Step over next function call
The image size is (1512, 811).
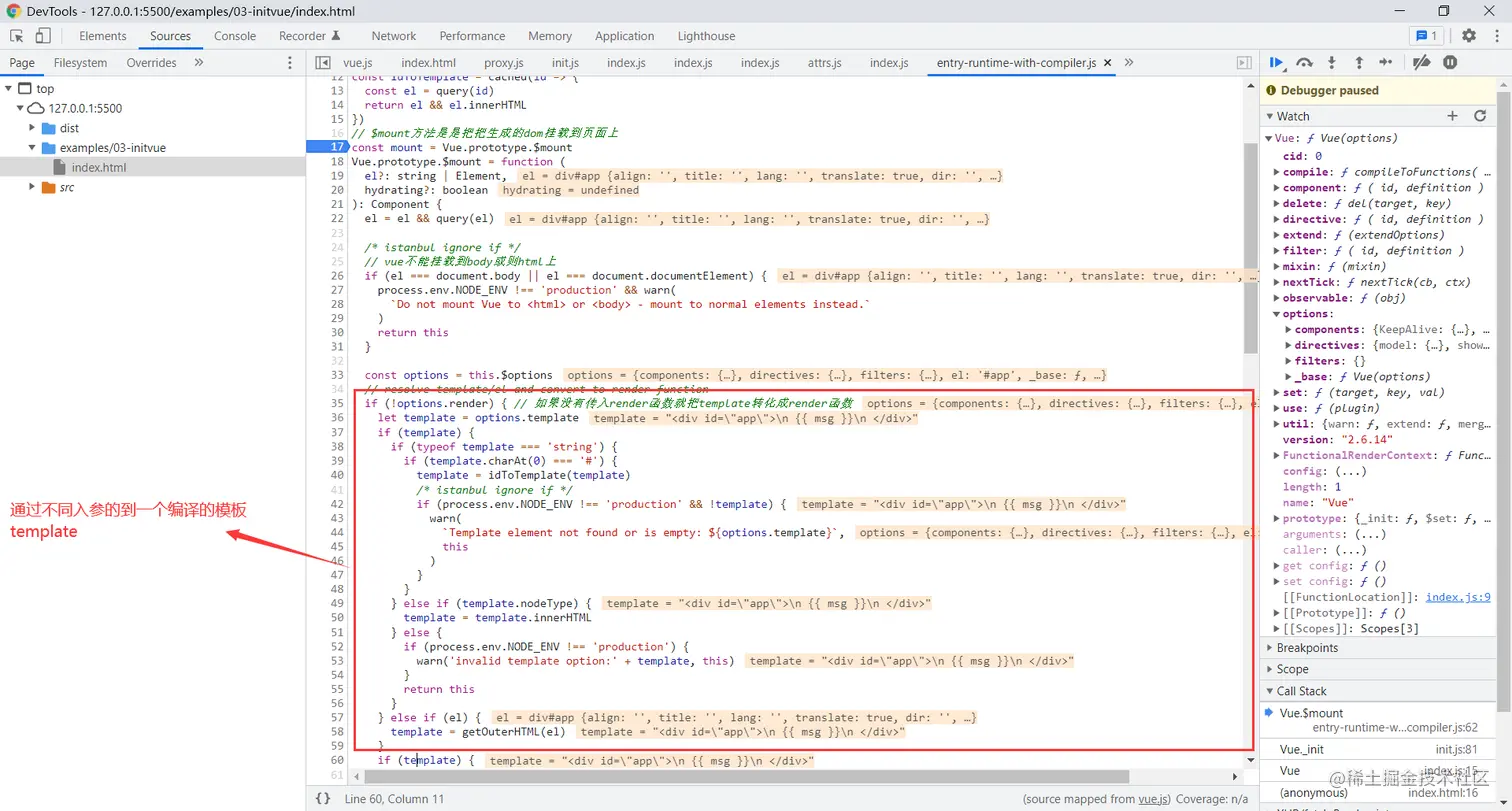point(1304,62)
